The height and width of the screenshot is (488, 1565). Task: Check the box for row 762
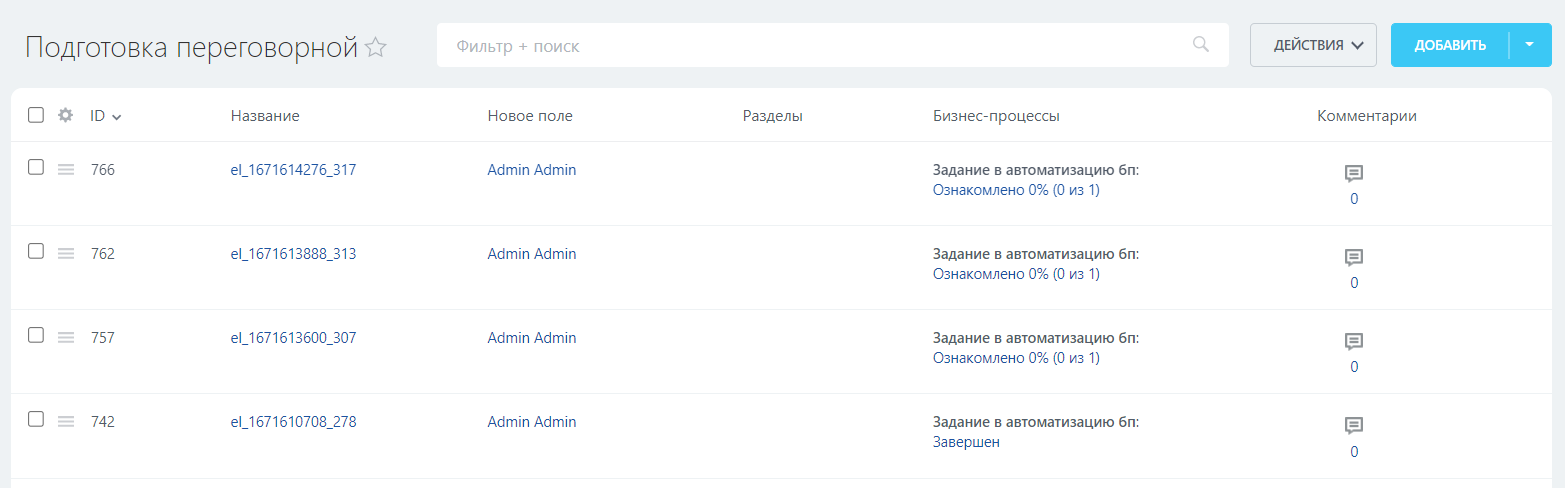click(x=36, y=252)
